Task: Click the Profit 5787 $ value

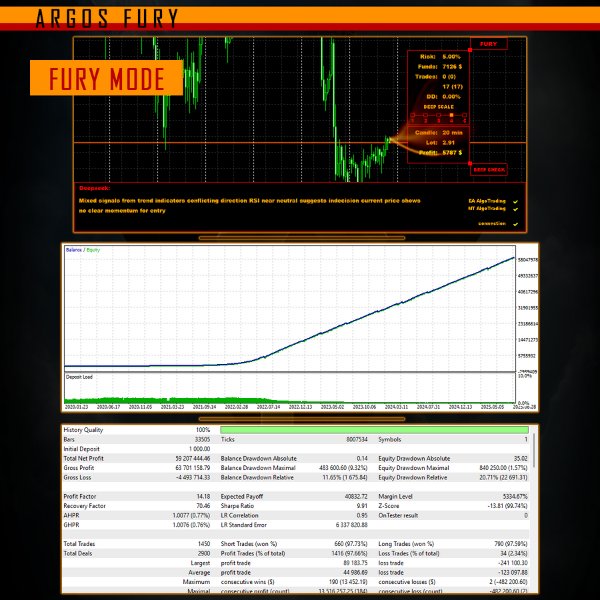Action: [452, 152]
